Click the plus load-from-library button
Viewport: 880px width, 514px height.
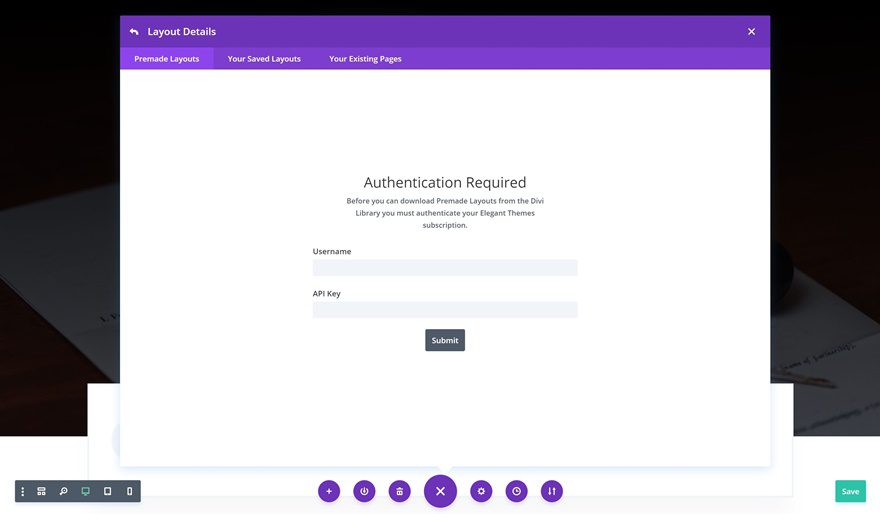point(329,492)
